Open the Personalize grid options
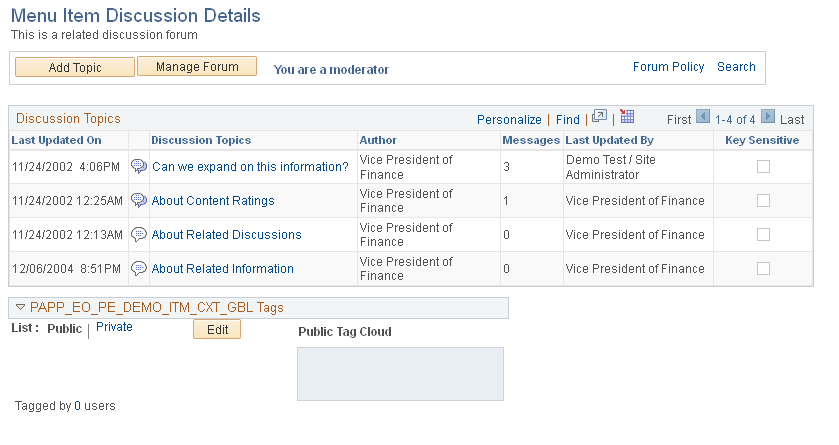 pos(509,119)
